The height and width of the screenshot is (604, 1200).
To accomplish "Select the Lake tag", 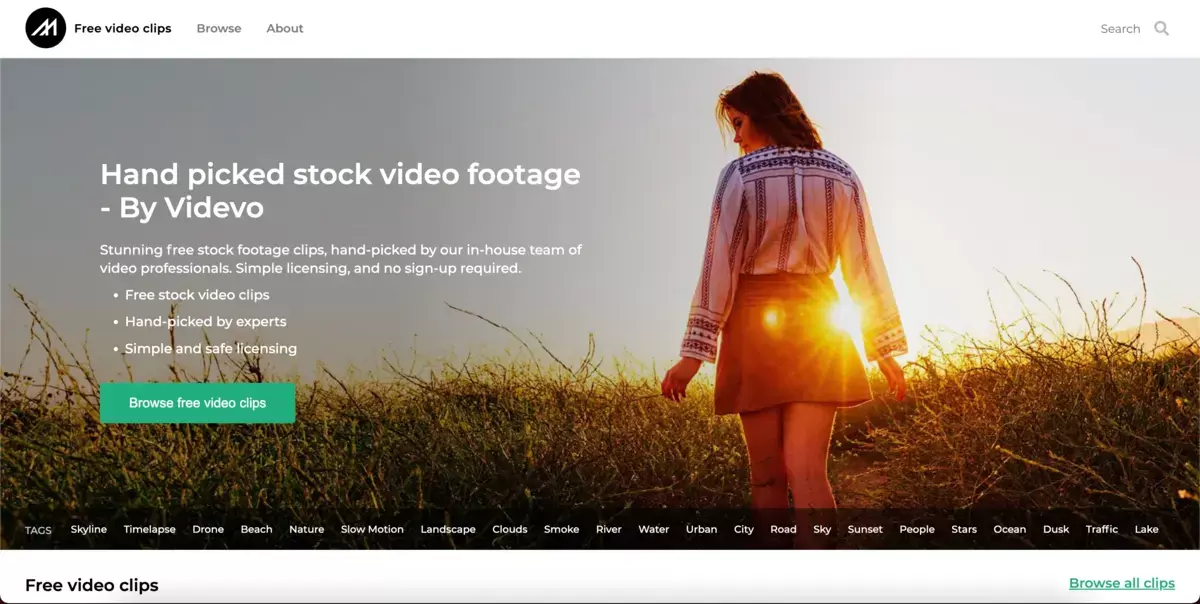I will (1147, 529).
